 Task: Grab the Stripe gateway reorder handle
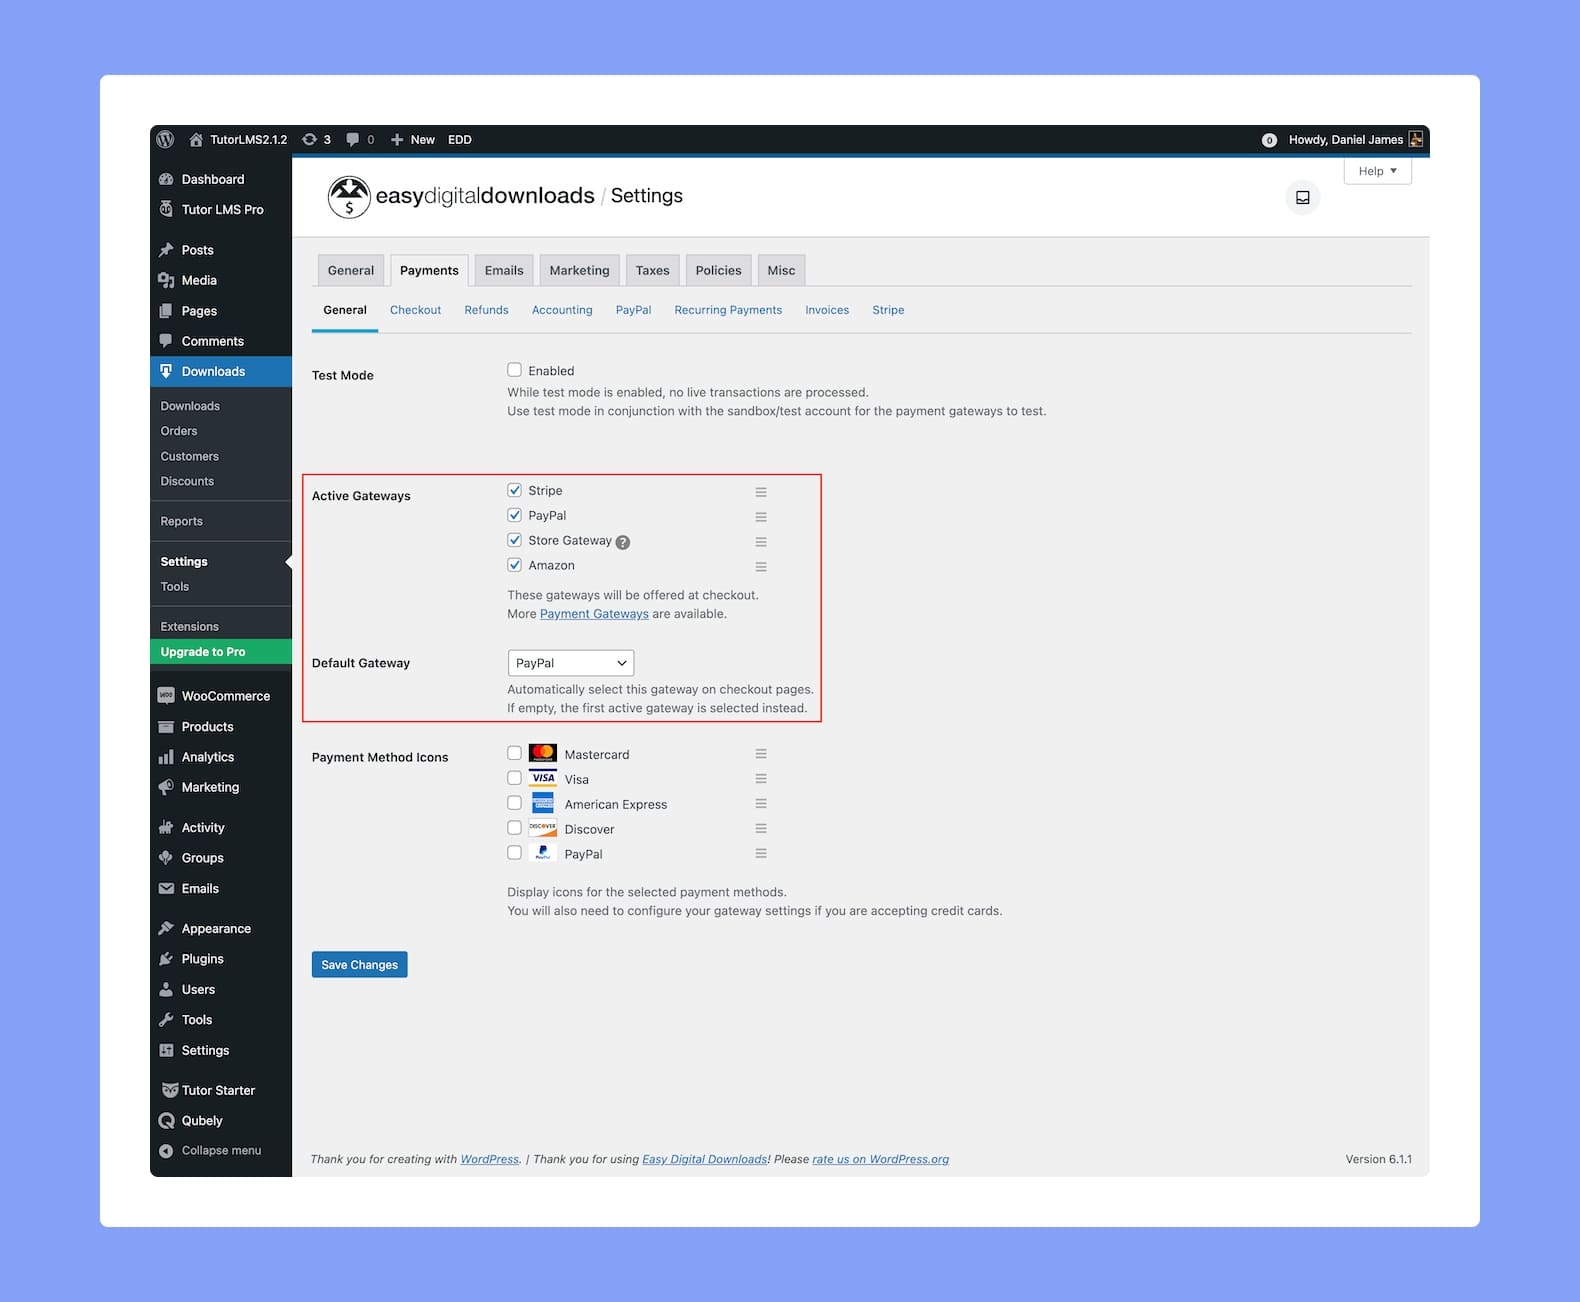(x=761, y=492)
